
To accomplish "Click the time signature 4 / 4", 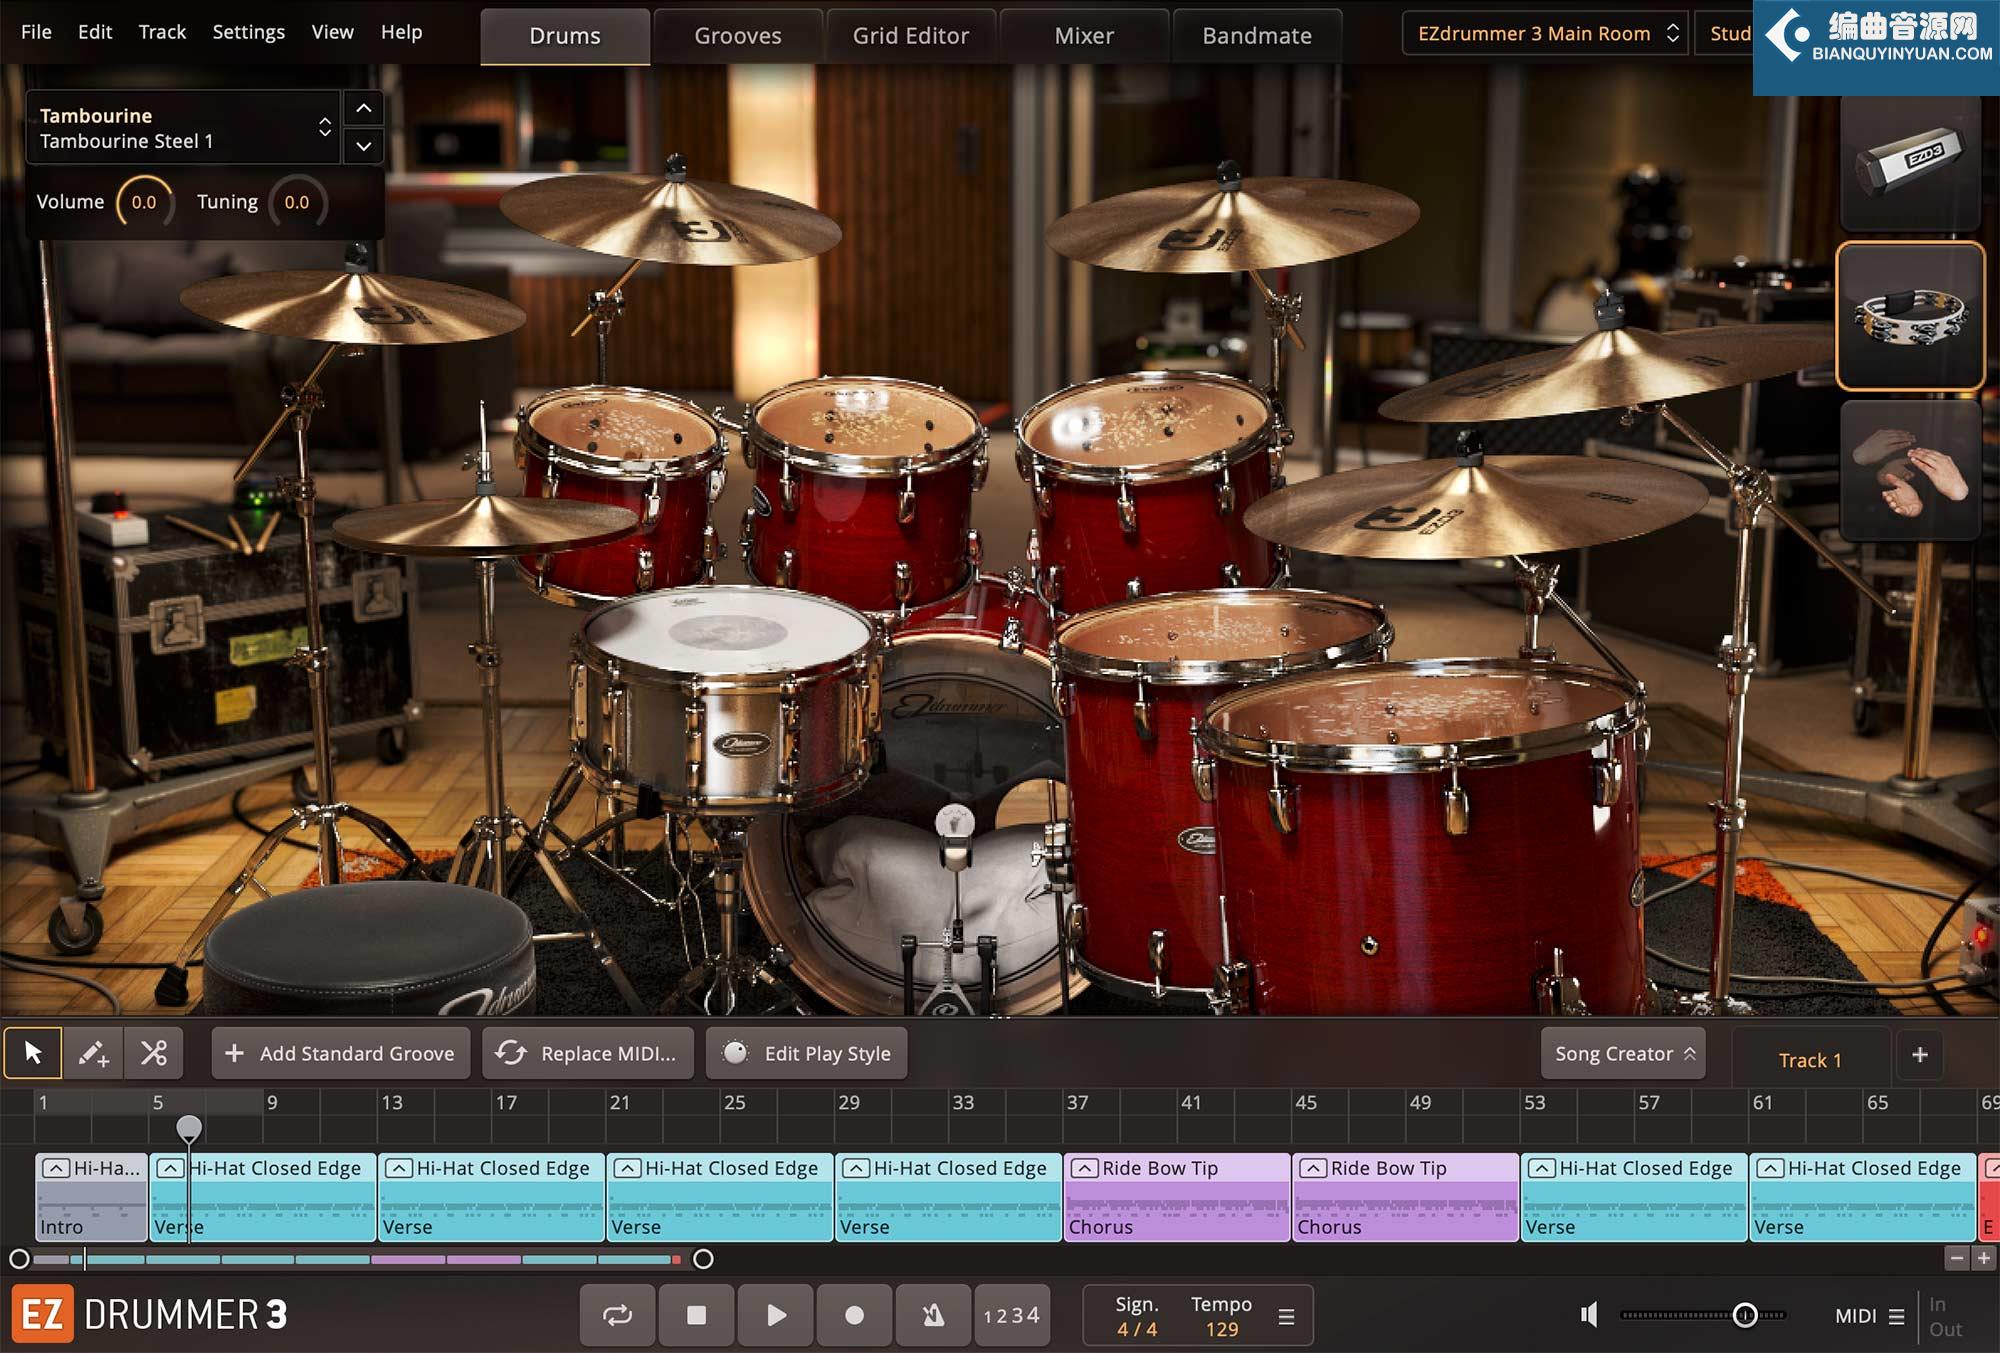I will point(1137,1329).
